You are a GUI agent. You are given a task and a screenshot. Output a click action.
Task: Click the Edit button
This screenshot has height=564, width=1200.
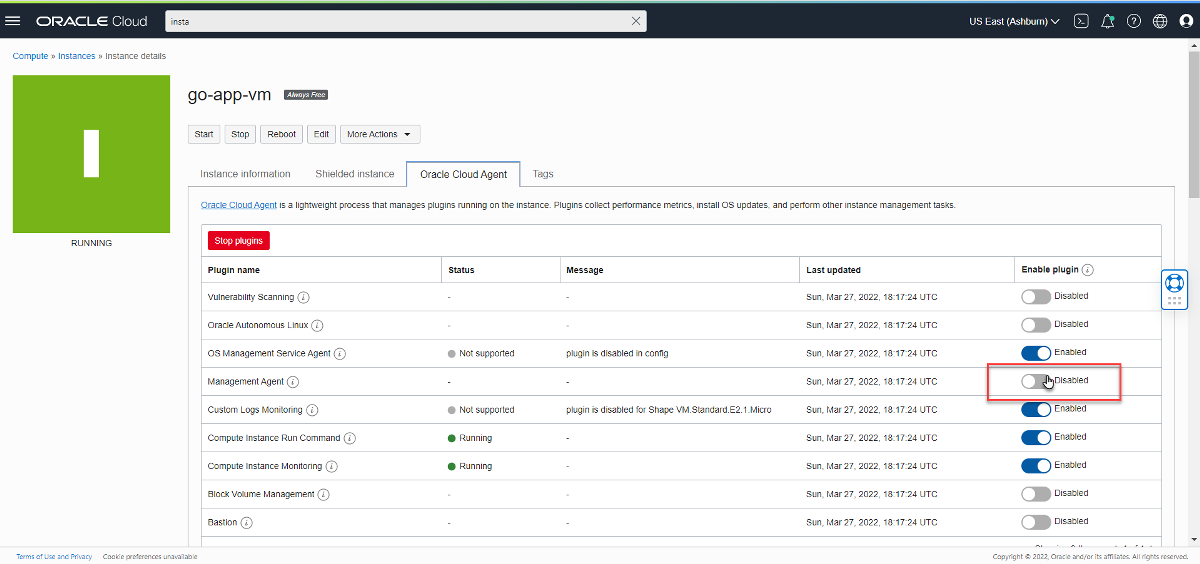pos(321,134)
